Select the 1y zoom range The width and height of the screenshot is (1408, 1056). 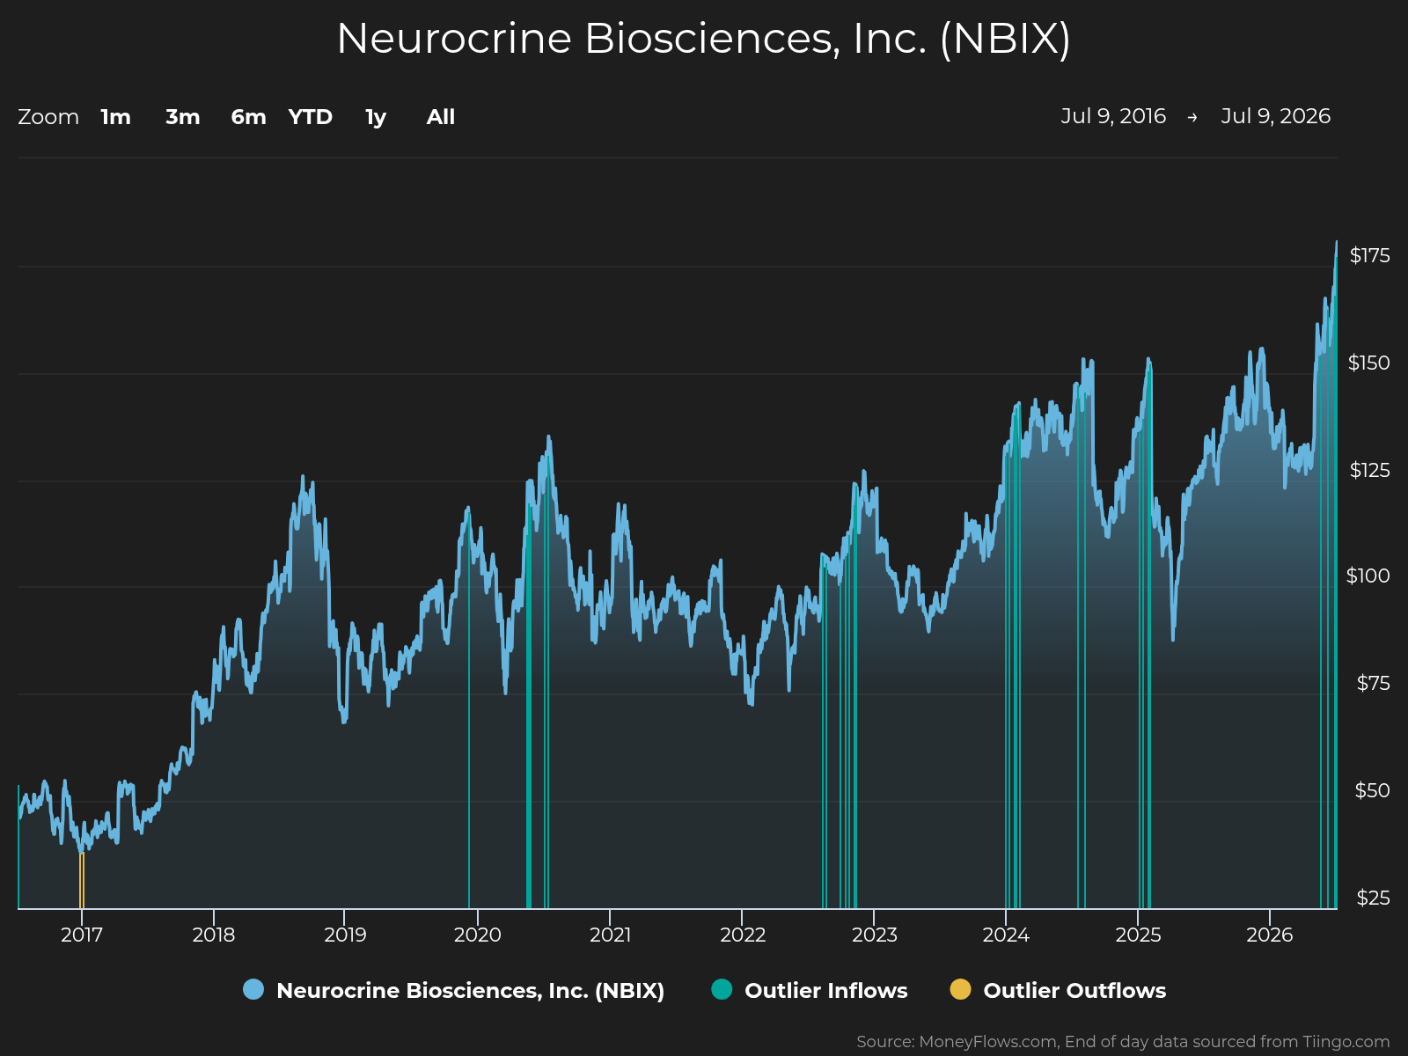click(x=376, y=117)
